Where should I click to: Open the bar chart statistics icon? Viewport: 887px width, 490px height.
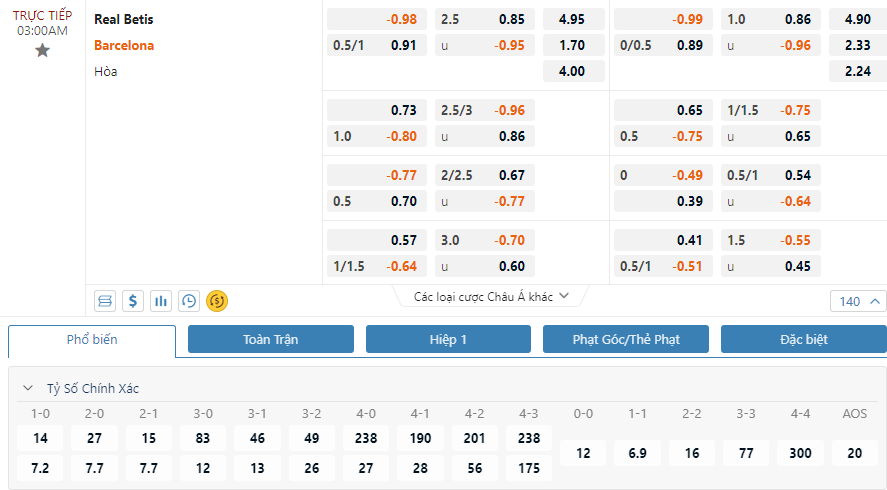pos(161,301)
